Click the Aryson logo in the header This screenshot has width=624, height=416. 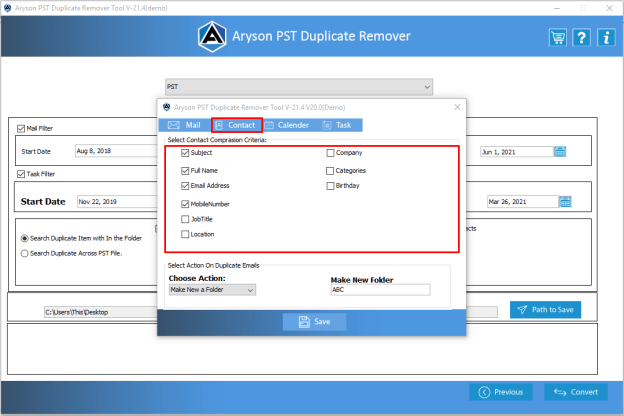[x=212, y=37]
